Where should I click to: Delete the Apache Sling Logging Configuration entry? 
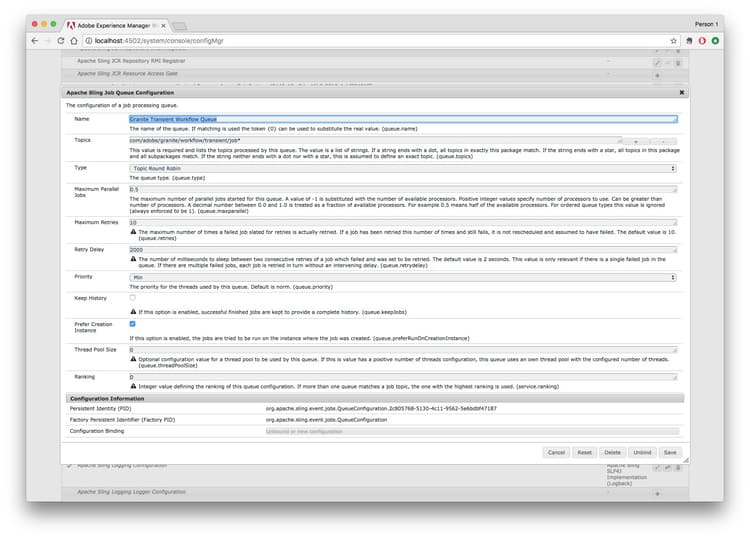point(678,468)
